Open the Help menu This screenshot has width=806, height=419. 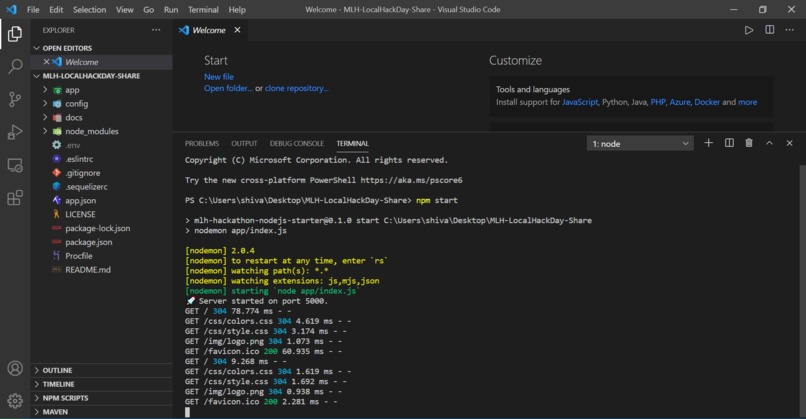pos(237,9)
